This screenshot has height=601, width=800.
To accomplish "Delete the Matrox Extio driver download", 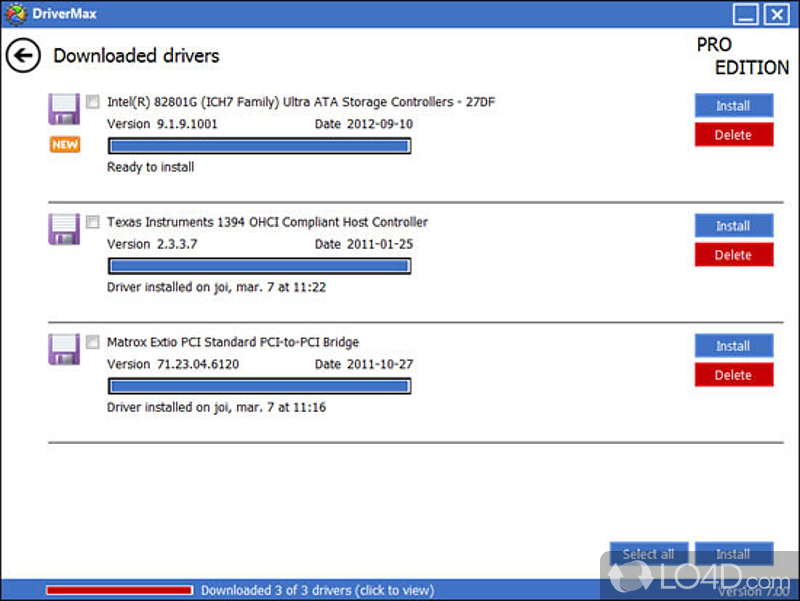I will tap(734, 374).
